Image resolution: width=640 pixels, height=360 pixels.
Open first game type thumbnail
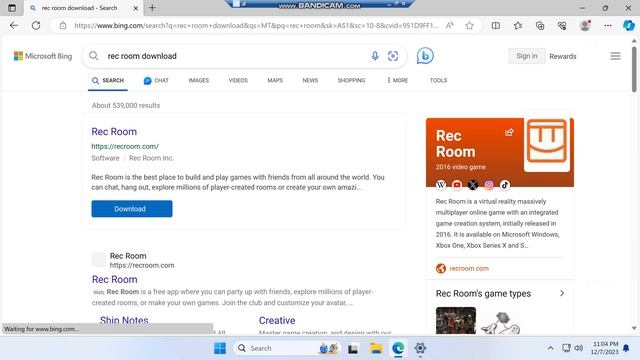point(456,320)
